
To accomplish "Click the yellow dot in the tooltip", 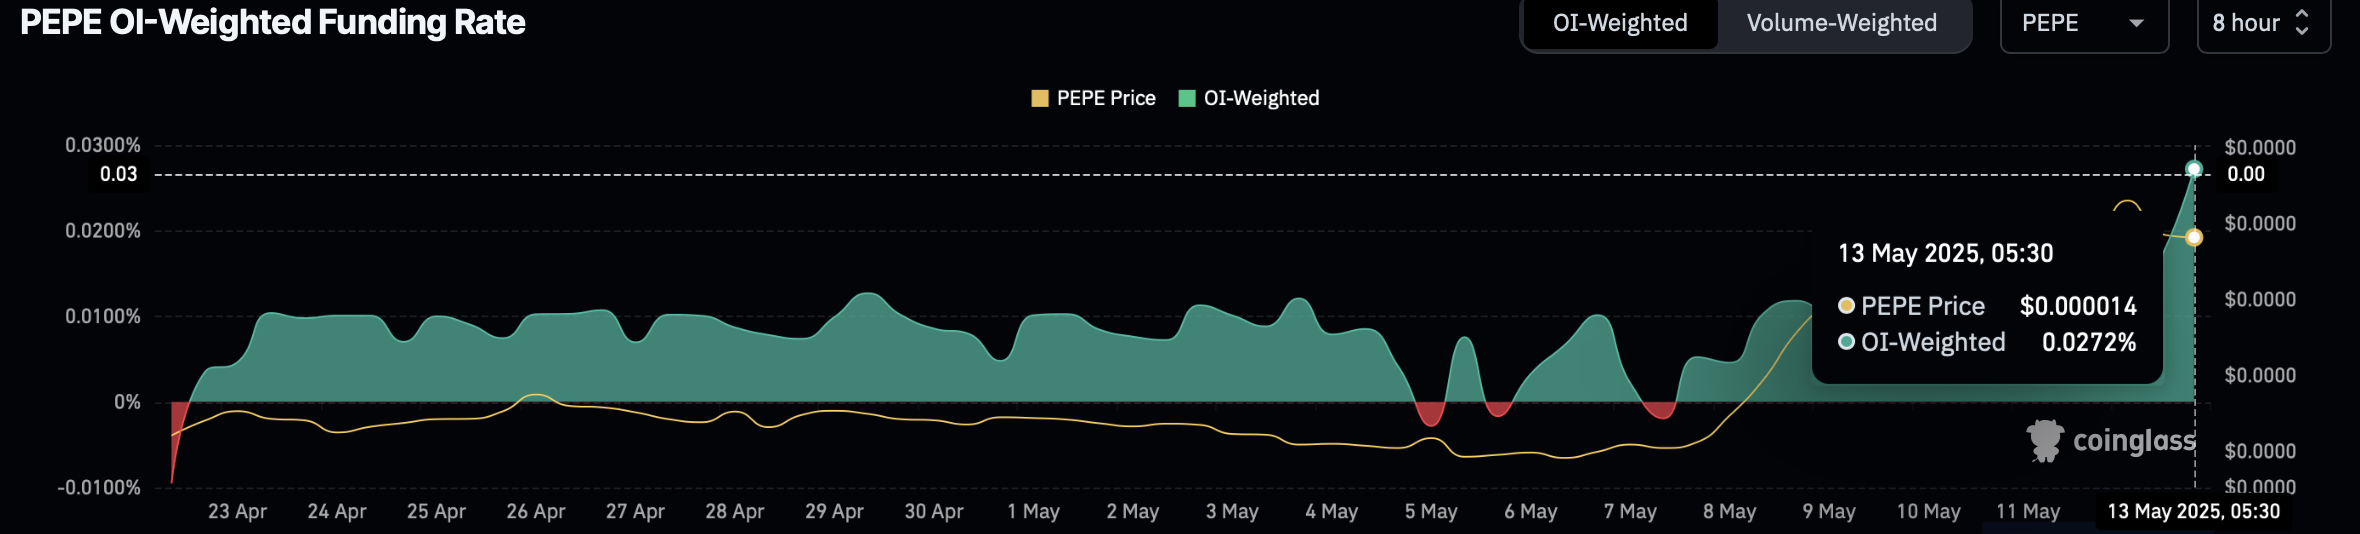I will coord(1846,306).
